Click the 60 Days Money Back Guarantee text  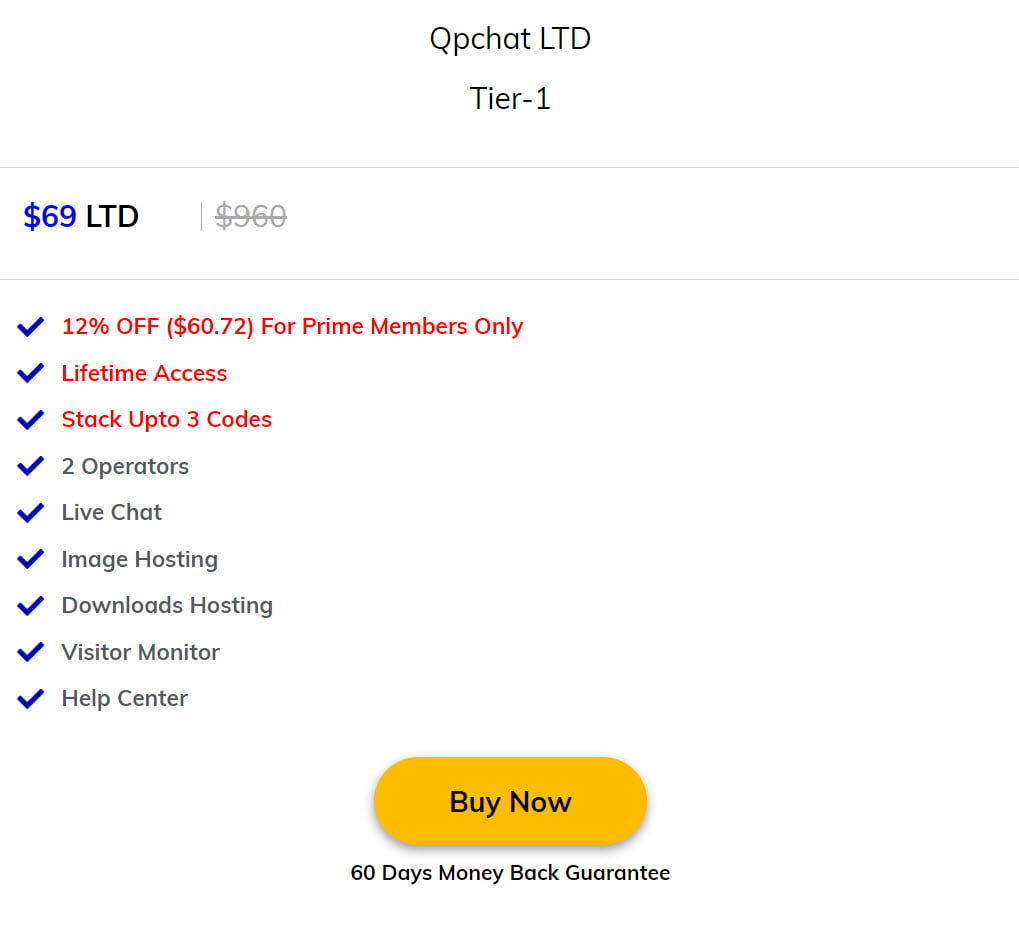click(x=512, y=872)
